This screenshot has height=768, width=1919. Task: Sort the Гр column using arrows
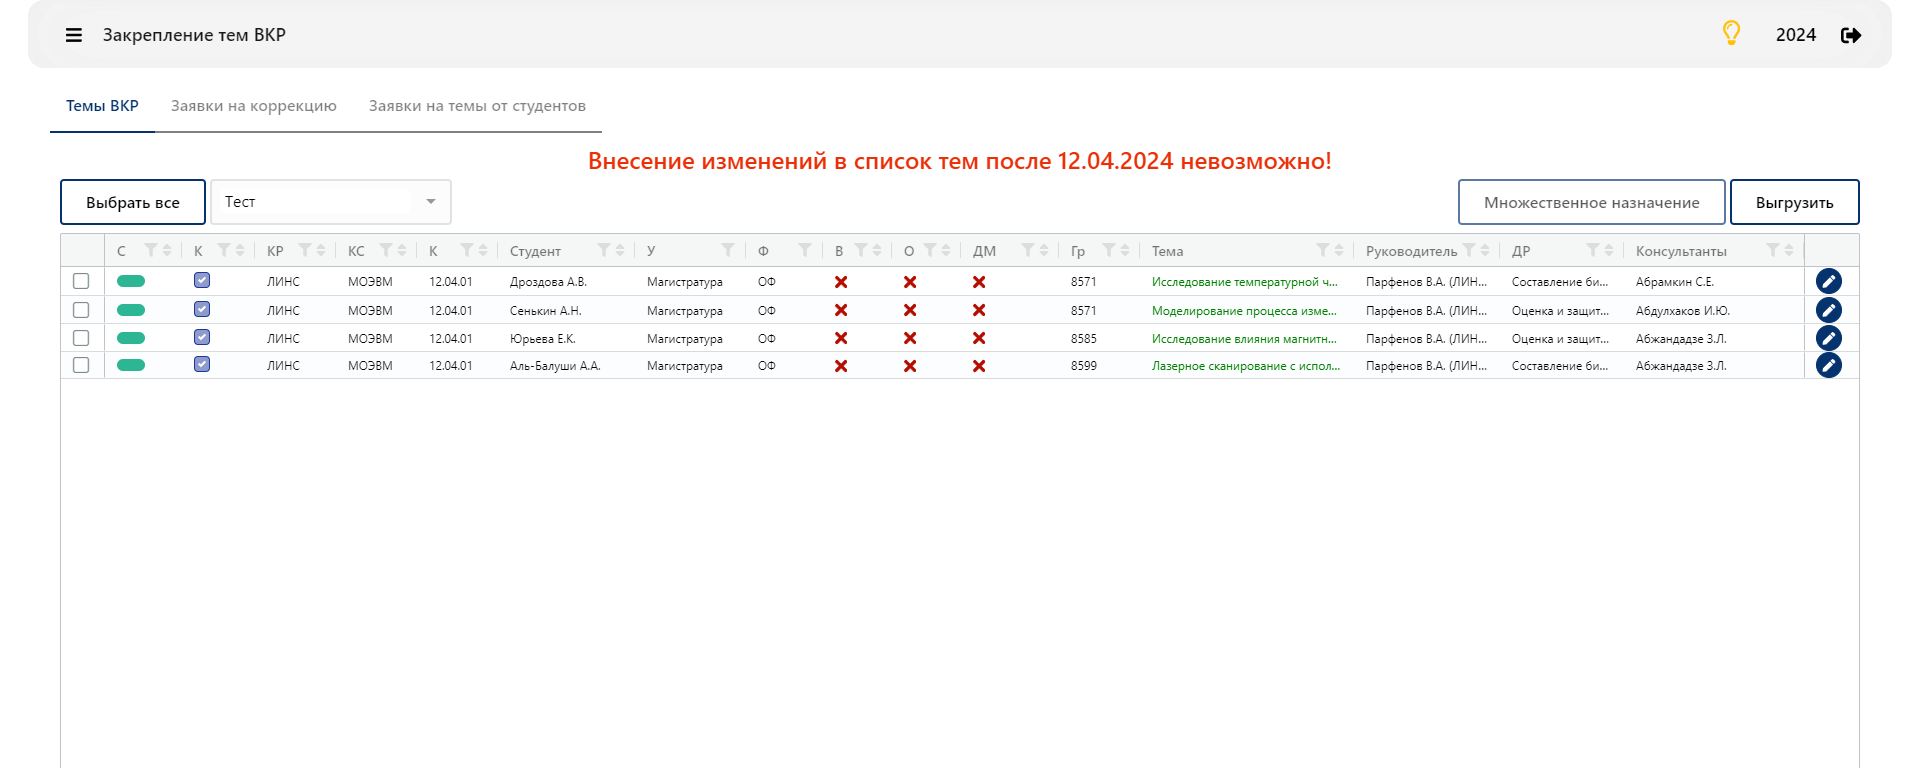coord(1125,250)
